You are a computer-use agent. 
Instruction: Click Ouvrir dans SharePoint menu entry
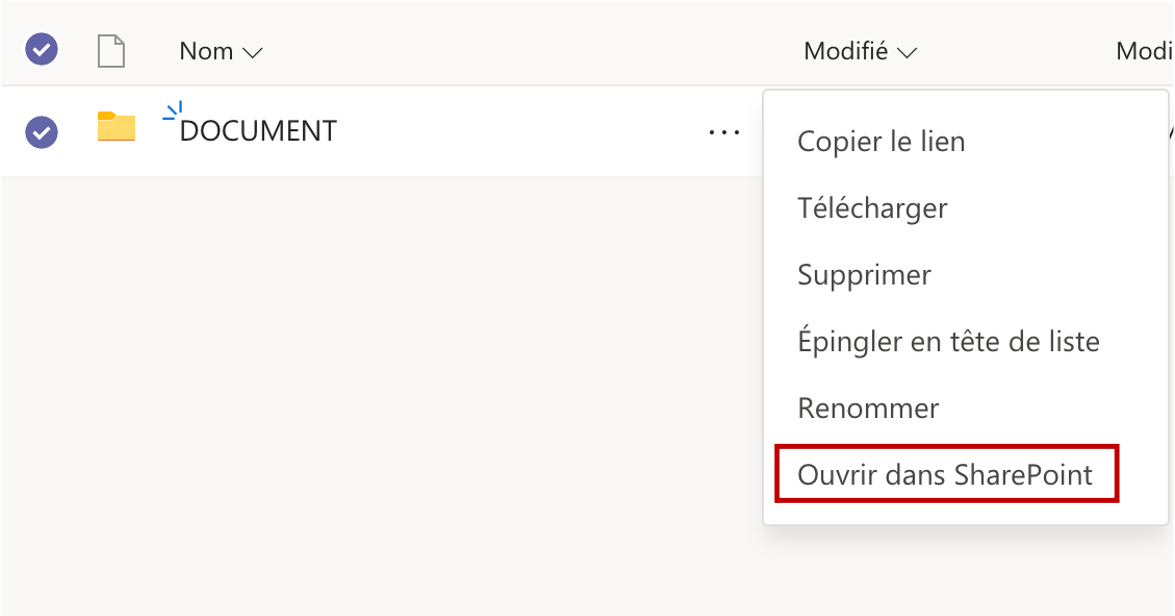945,474
